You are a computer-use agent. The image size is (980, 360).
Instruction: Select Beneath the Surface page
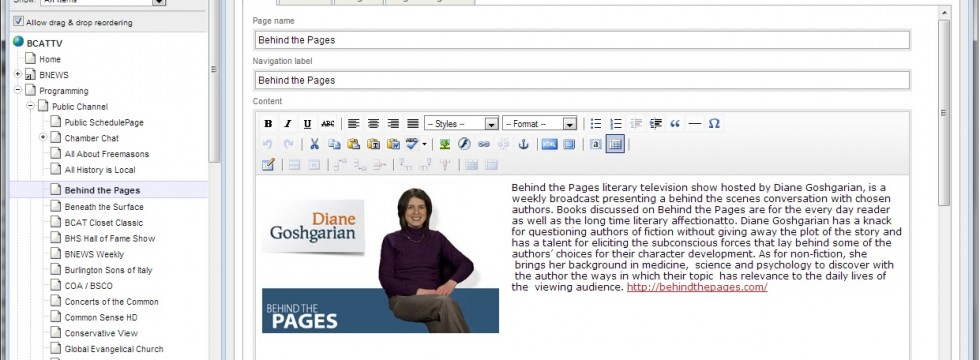point(104,207)
